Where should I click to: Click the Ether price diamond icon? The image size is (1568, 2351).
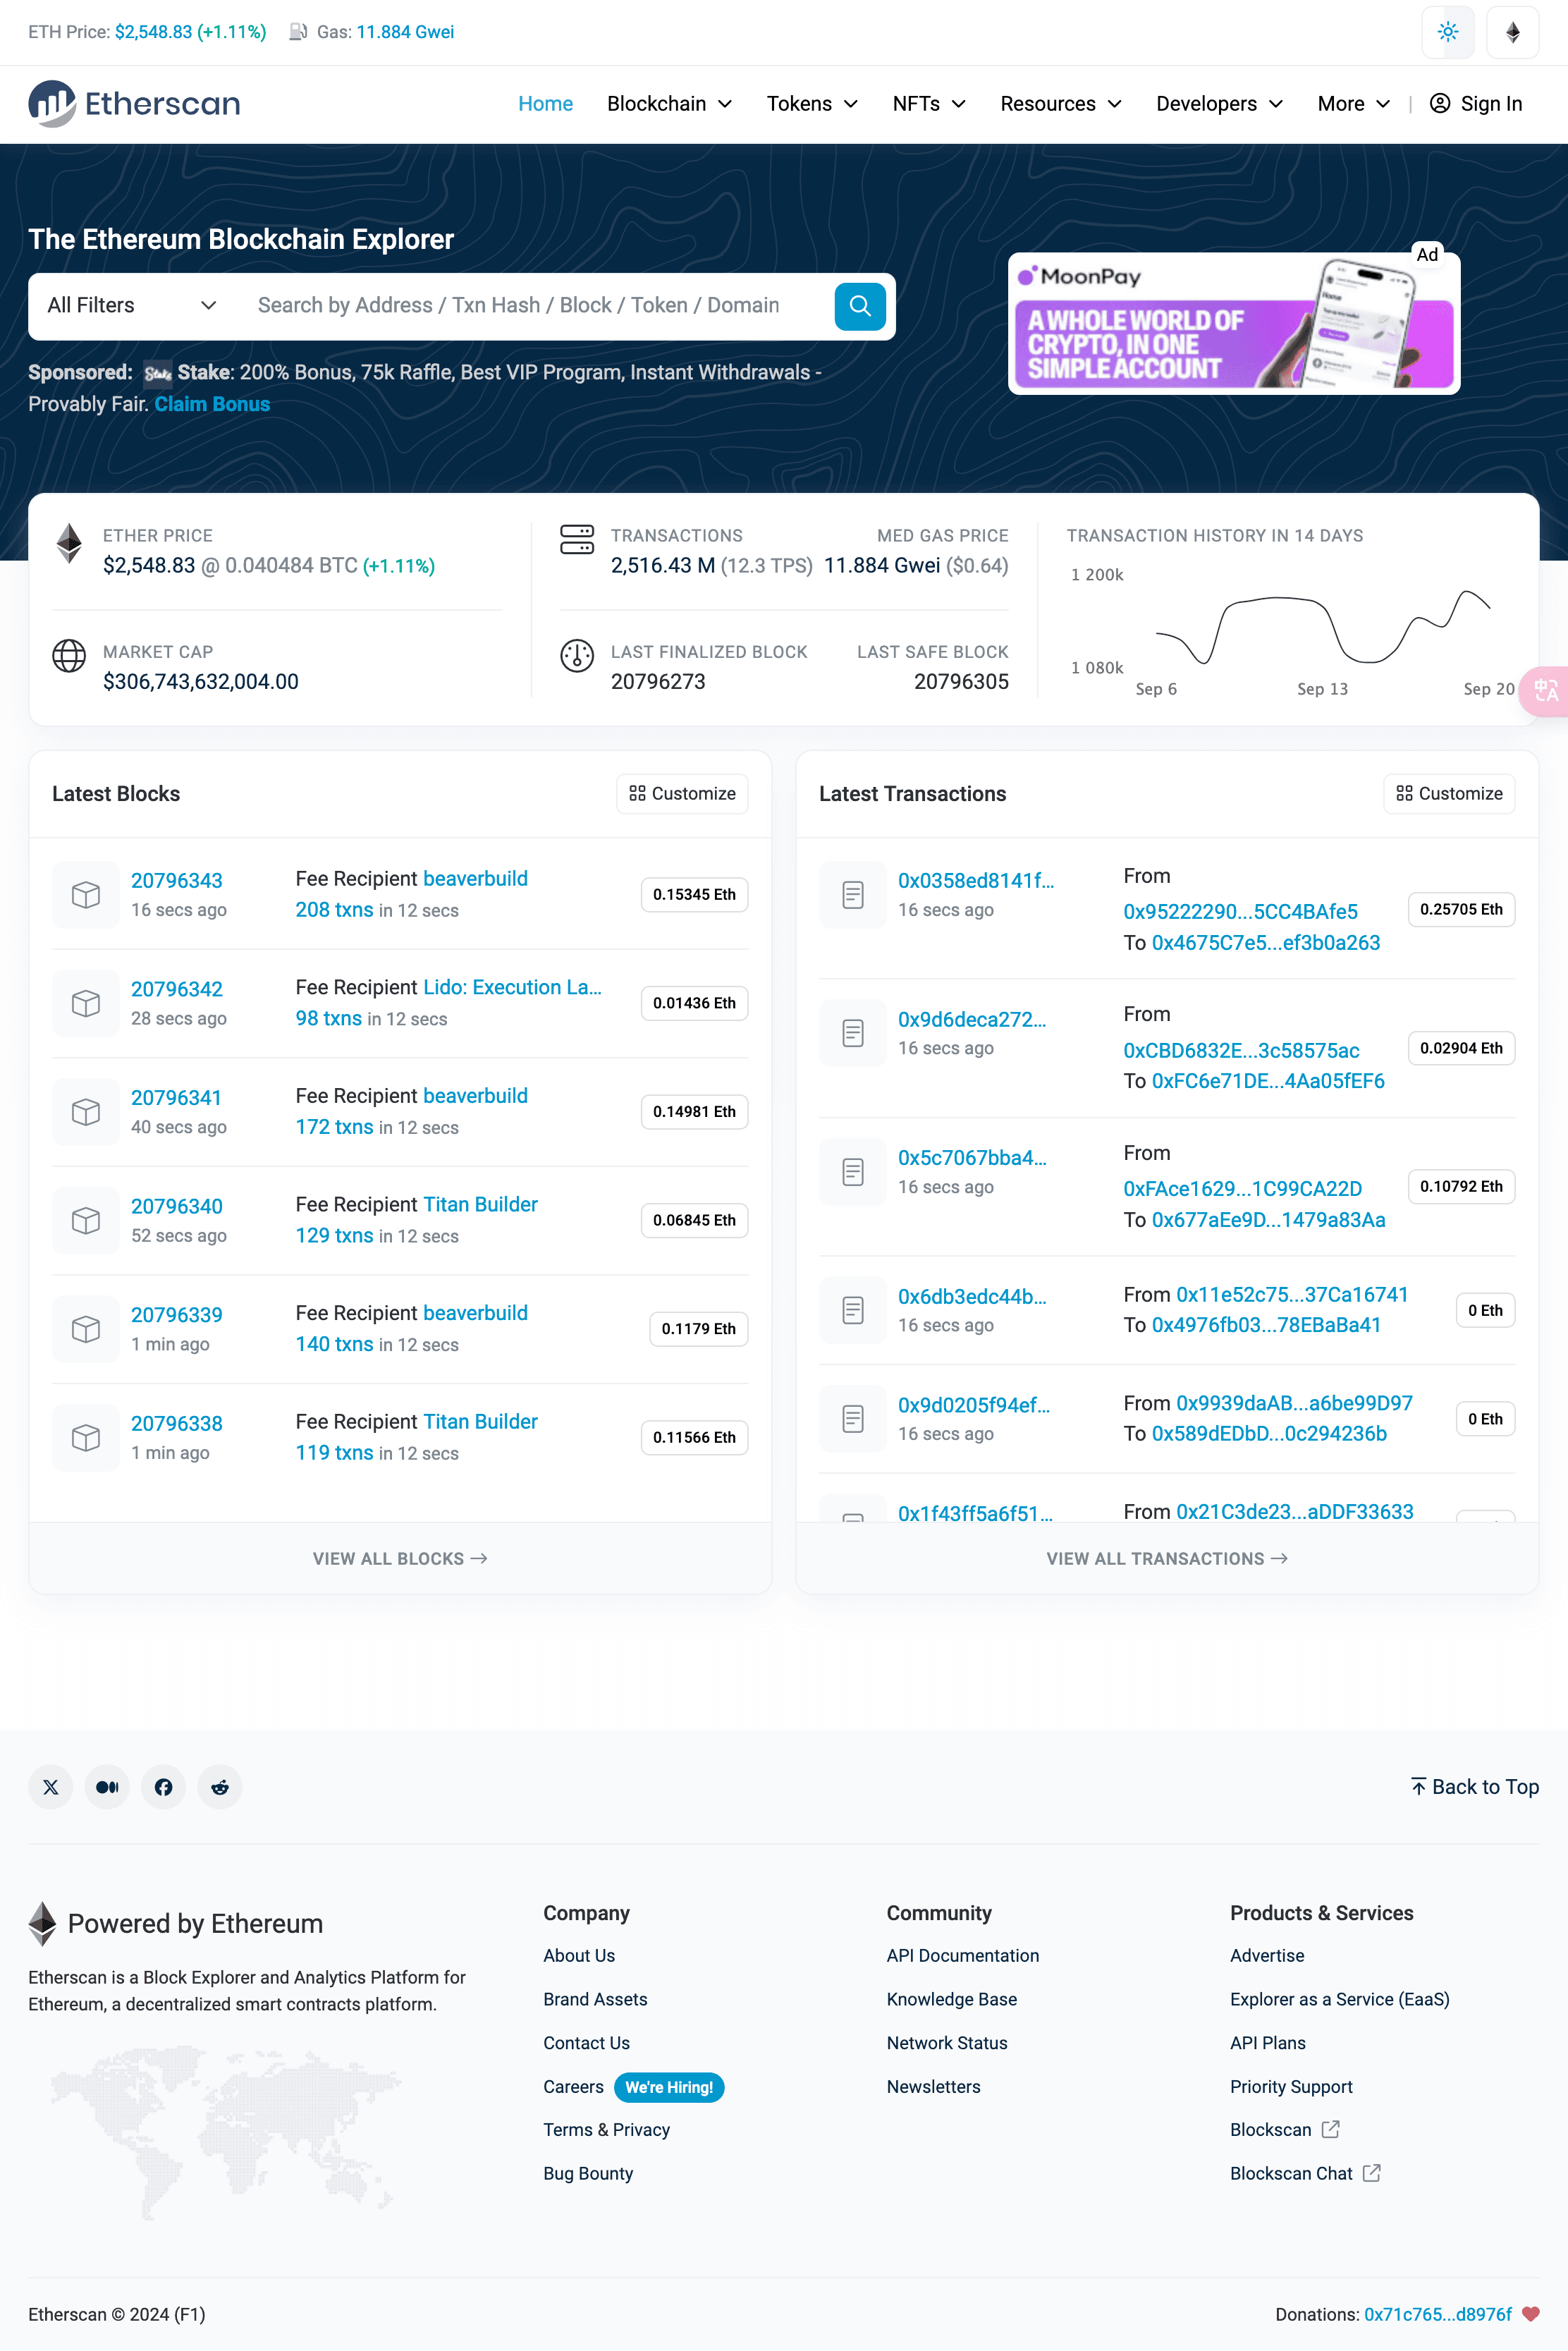coord(69,543)
